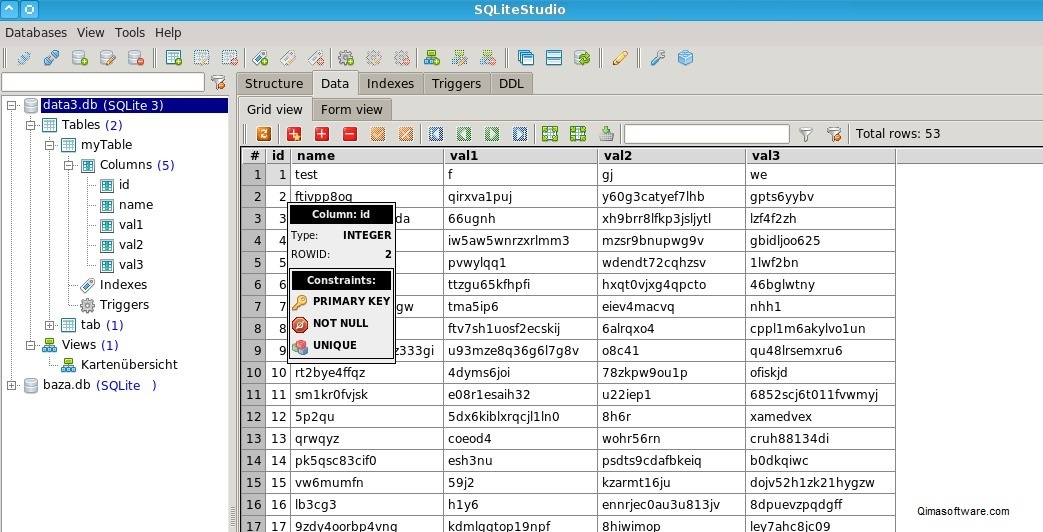Open the Help menu

(x=168, y=33)
